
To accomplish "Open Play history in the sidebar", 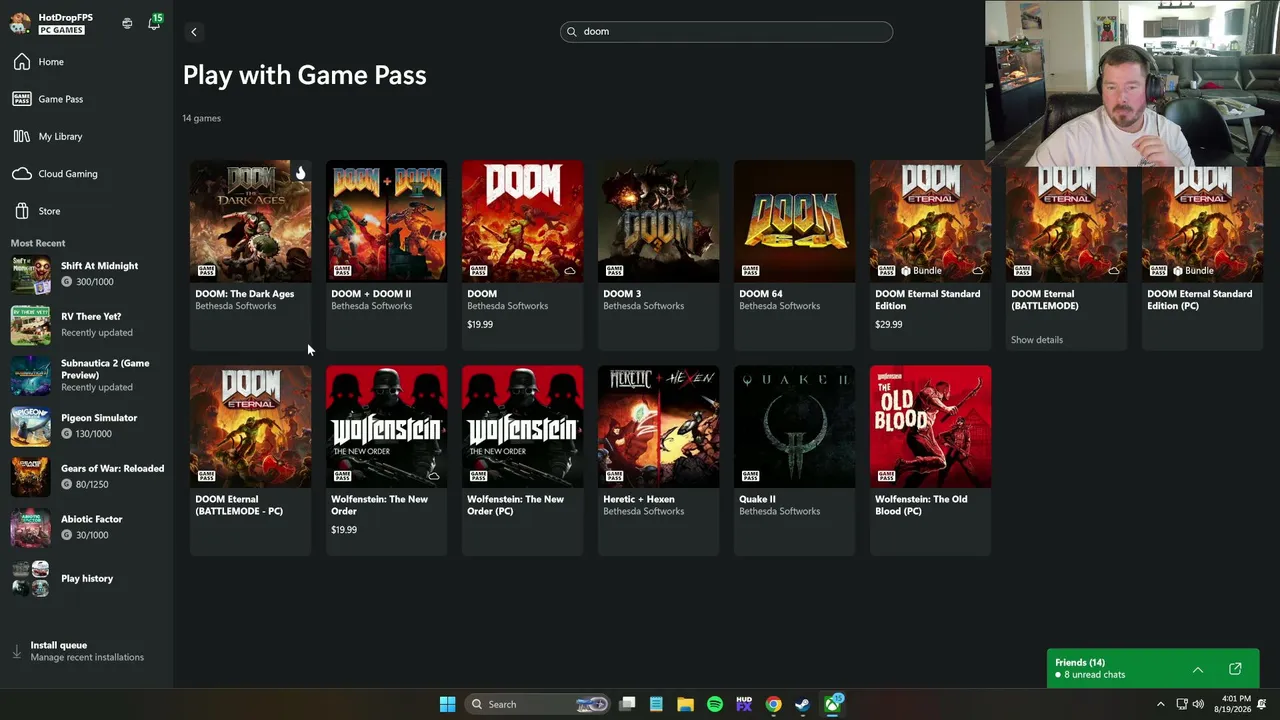I will point(86,579).
